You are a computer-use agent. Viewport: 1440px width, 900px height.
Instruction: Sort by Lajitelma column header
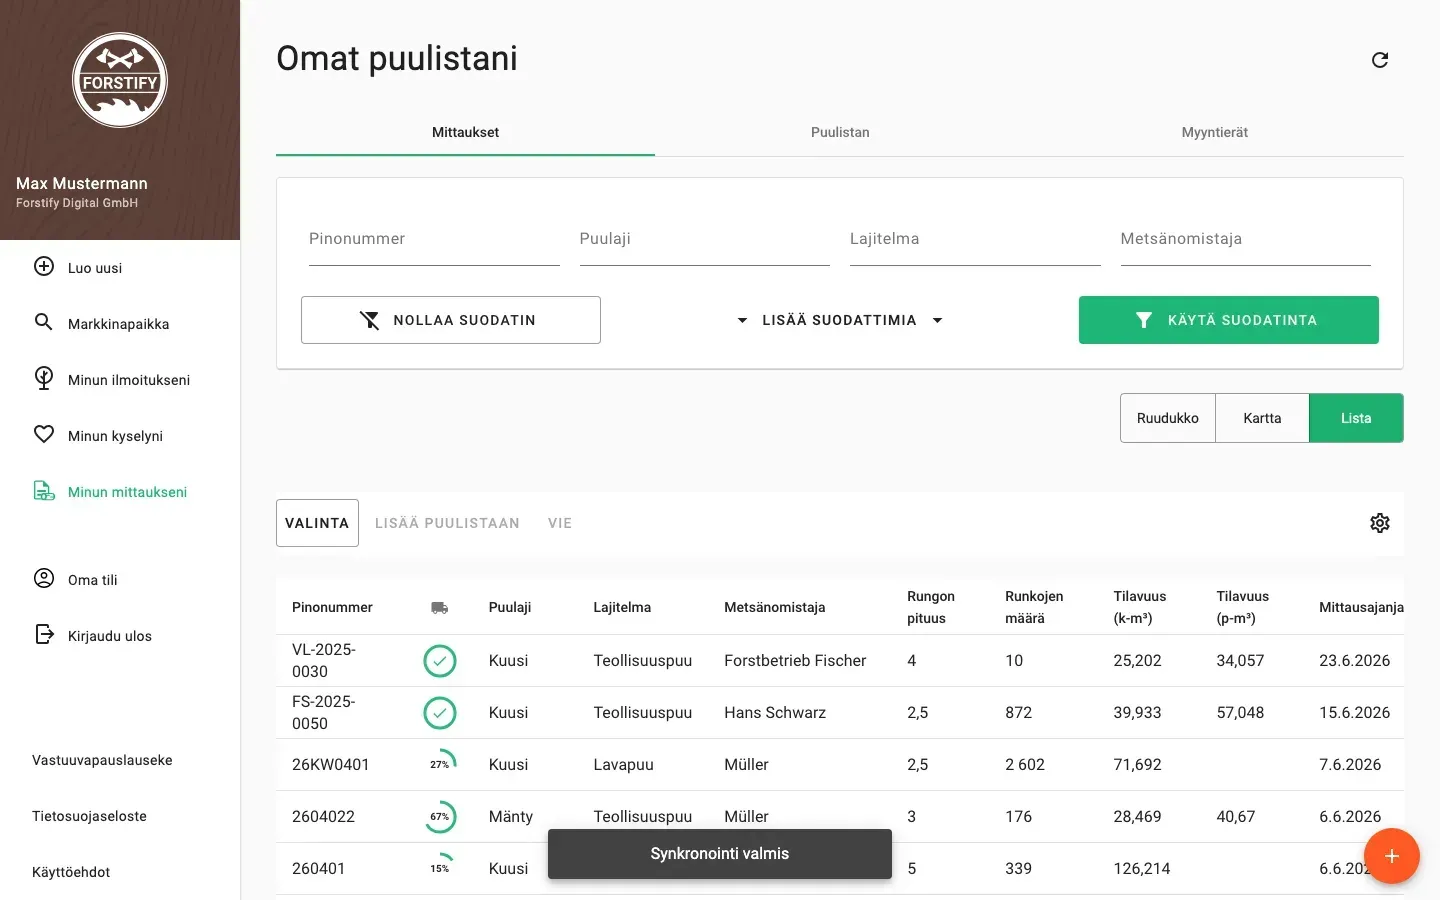coord(622,607)
